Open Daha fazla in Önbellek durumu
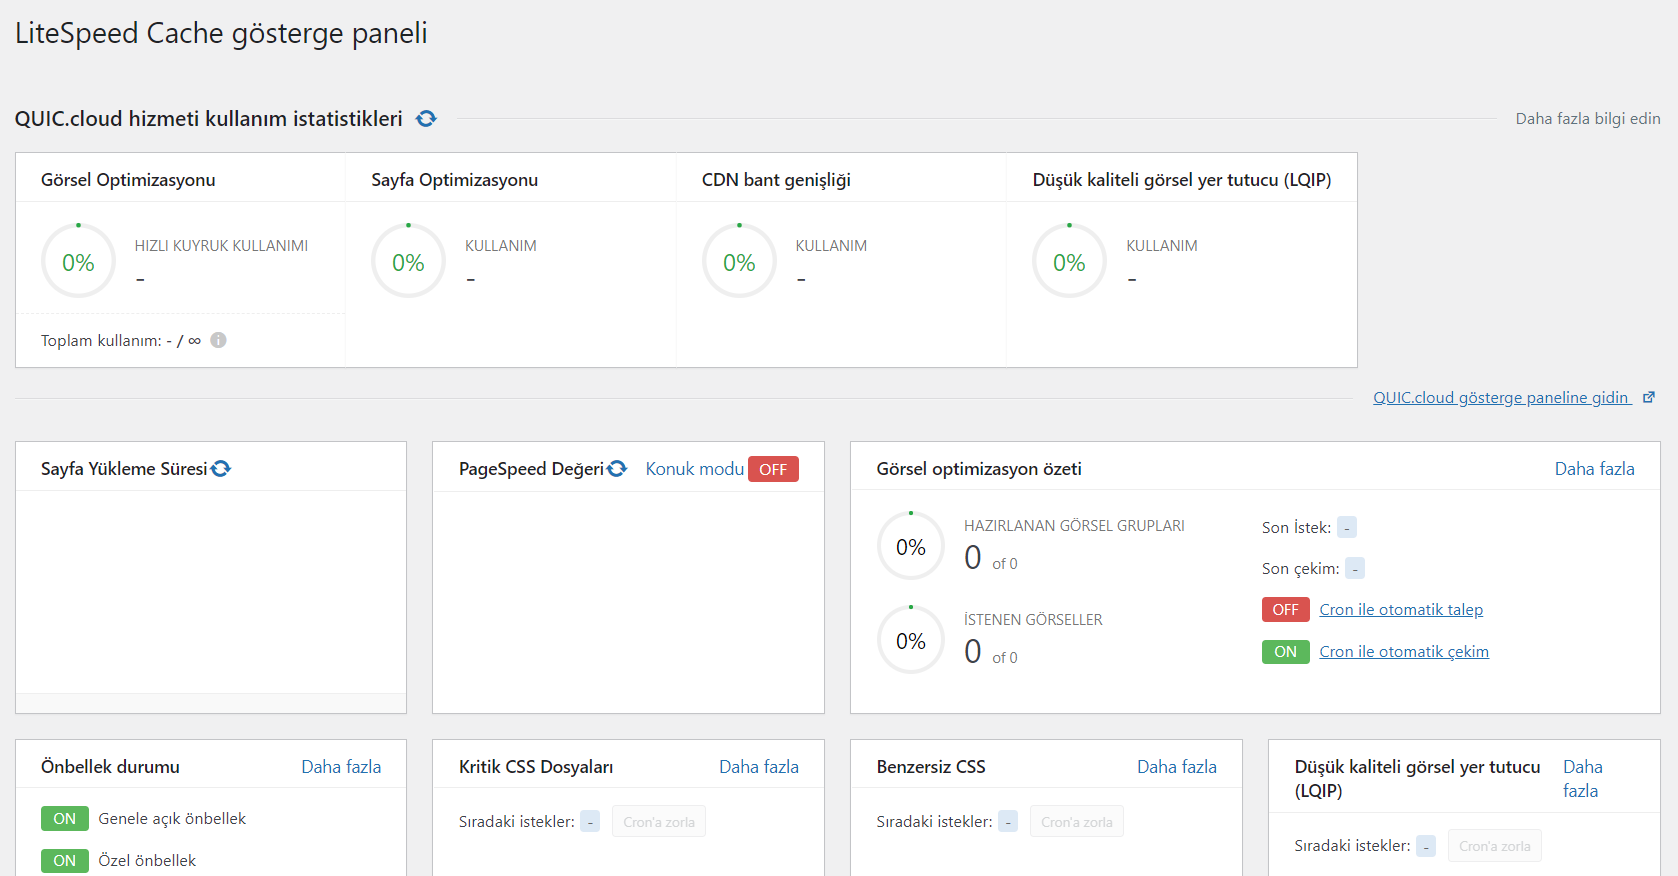Image resolution: width=1678 pixels, height=876 pixels. tap(341, 767)
